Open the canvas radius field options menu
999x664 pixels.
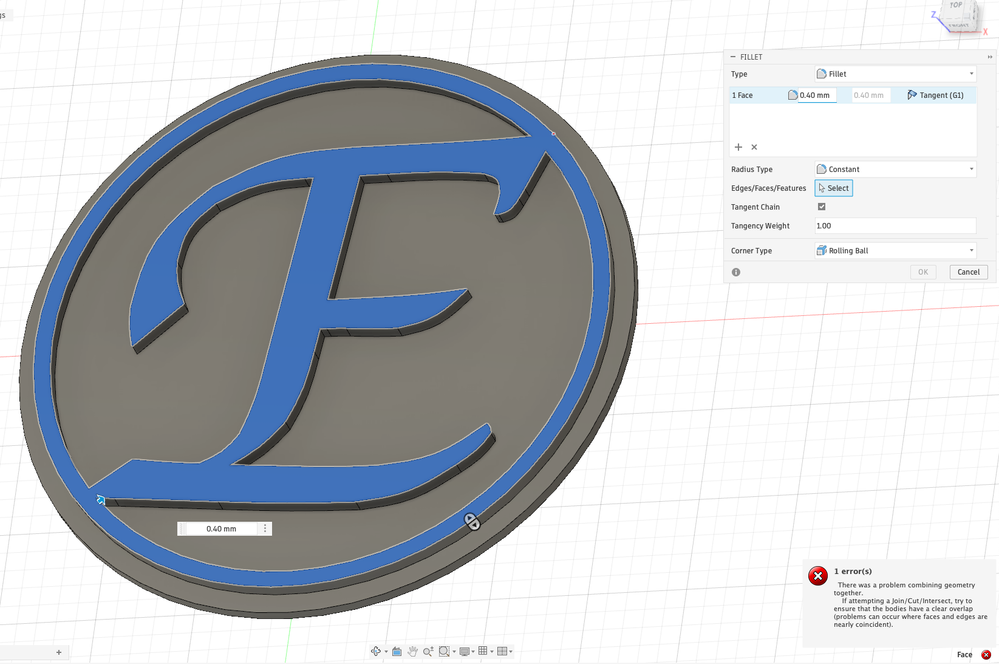(265, 529)
